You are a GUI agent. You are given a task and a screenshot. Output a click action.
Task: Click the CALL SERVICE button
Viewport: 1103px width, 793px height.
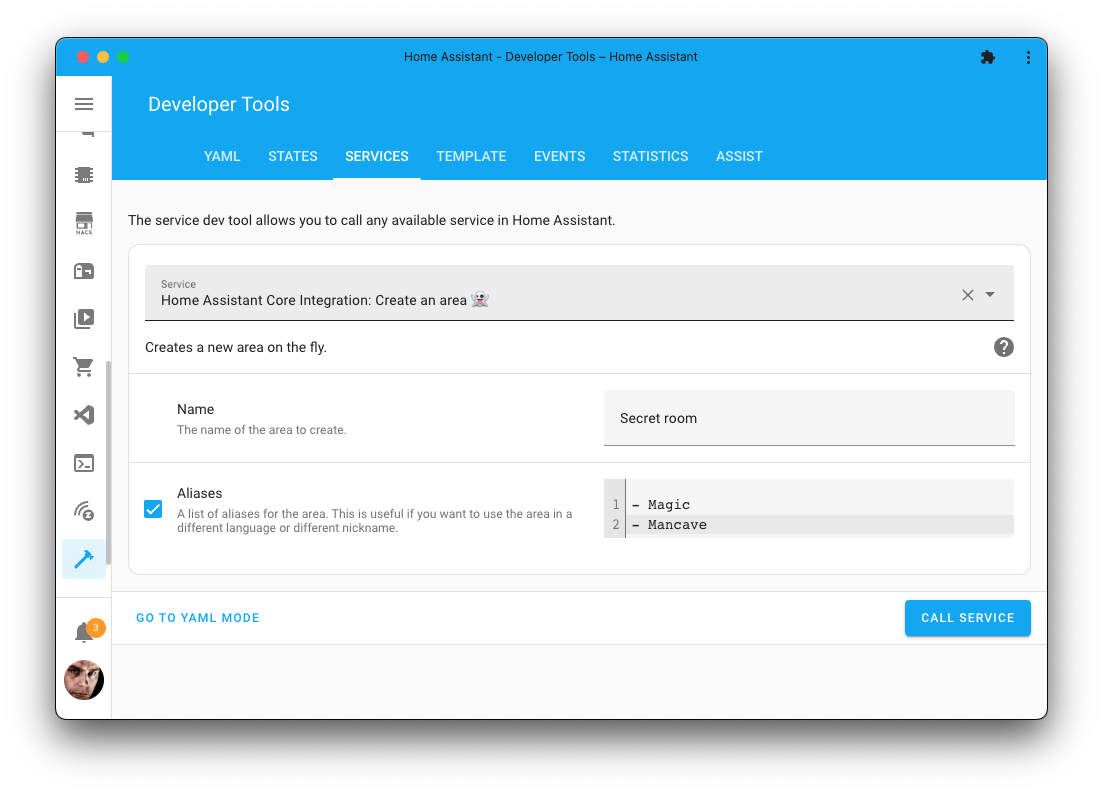click(x=967, y=618)
